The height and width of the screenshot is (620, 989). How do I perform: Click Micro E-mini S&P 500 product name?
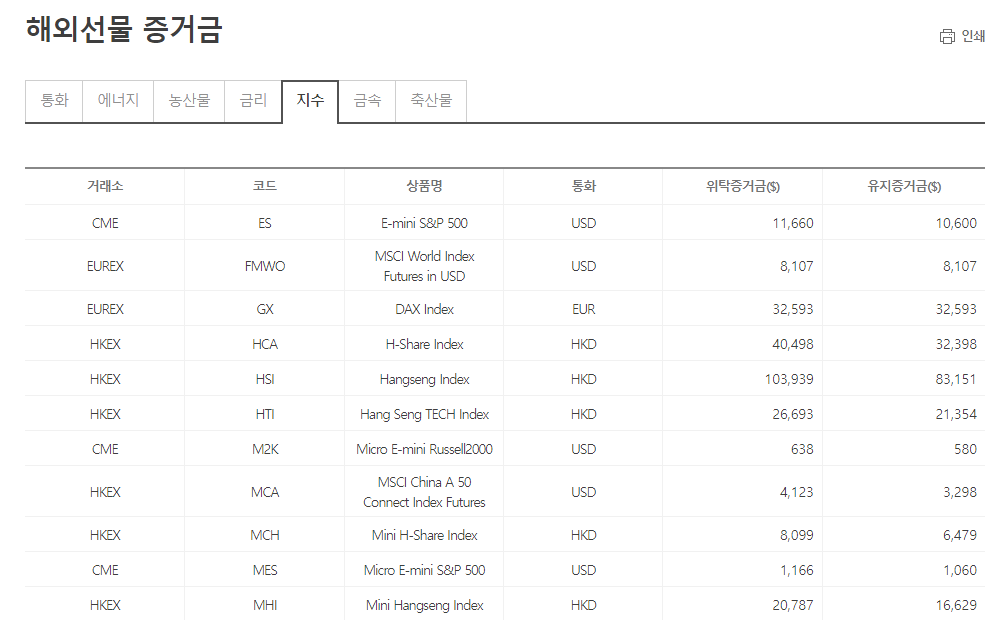click(424, 570)
